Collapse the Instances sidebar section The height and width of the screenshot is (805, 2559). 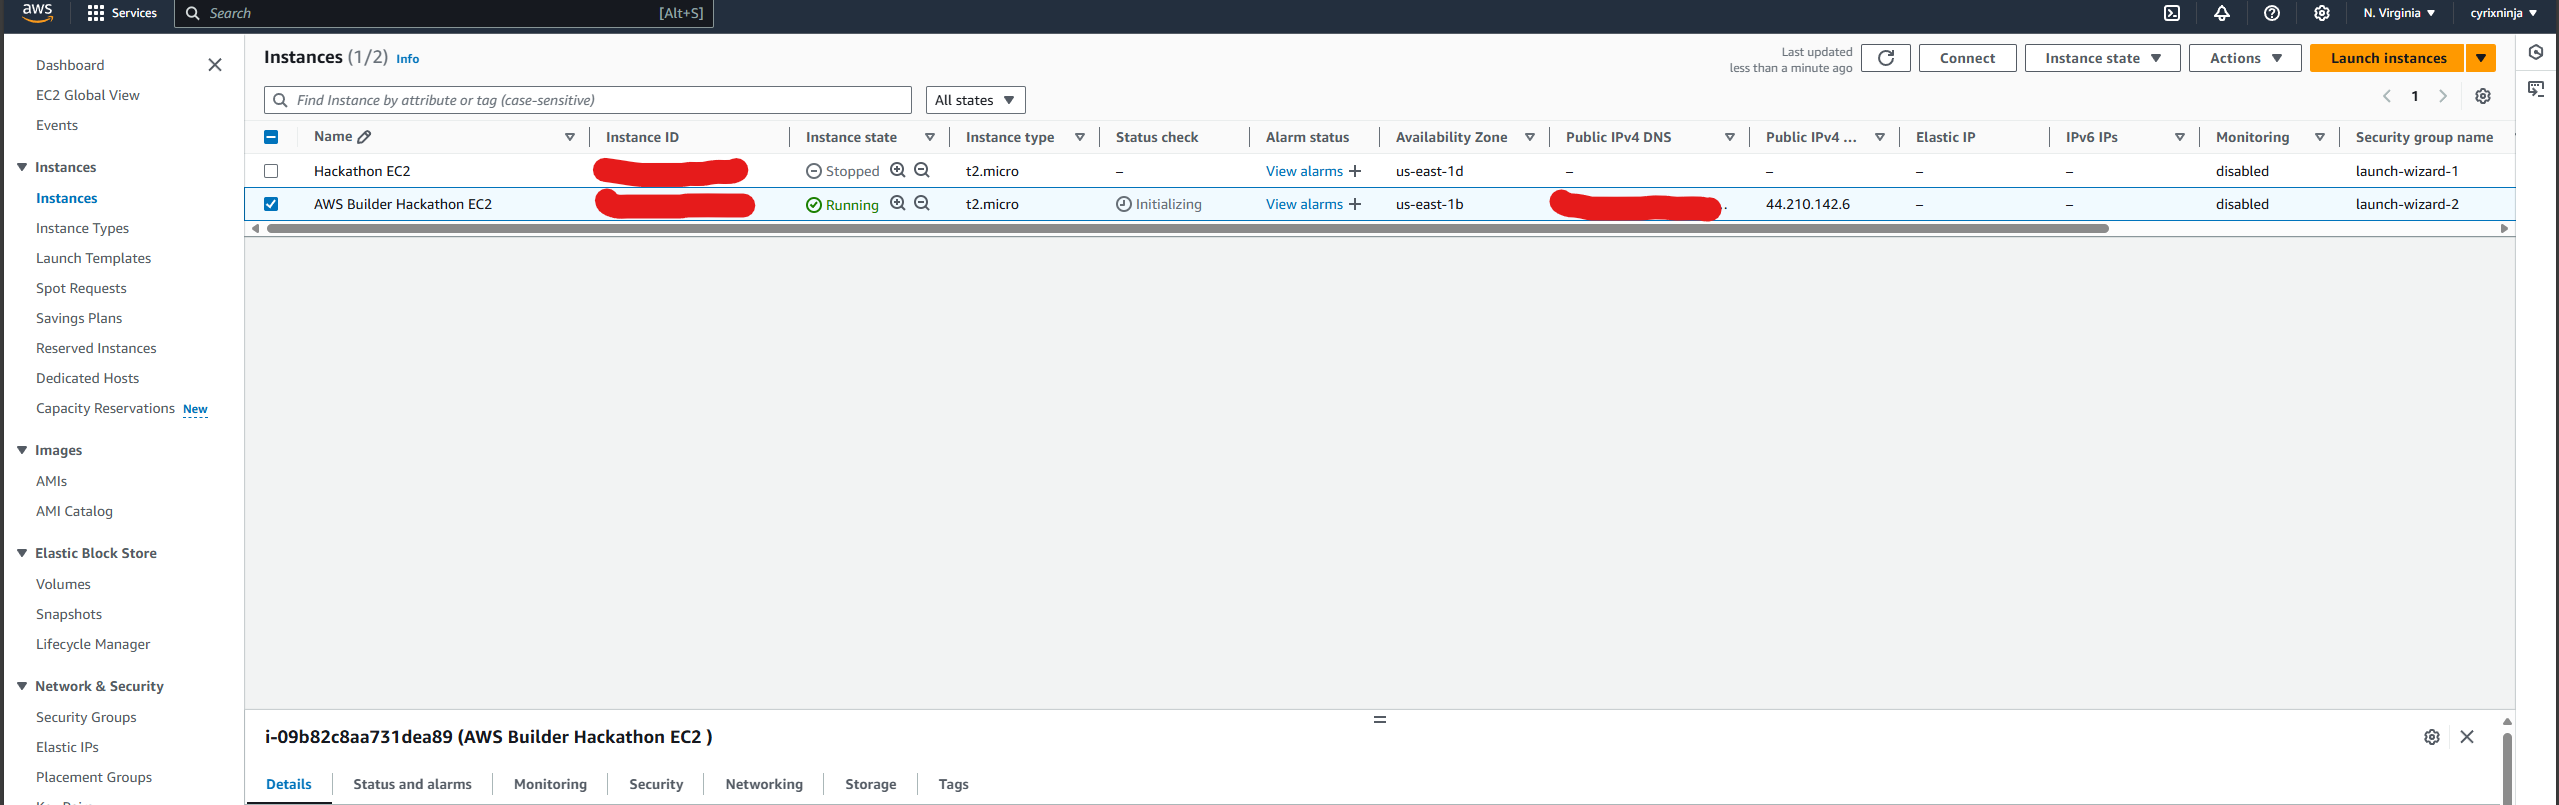(22, 167)
